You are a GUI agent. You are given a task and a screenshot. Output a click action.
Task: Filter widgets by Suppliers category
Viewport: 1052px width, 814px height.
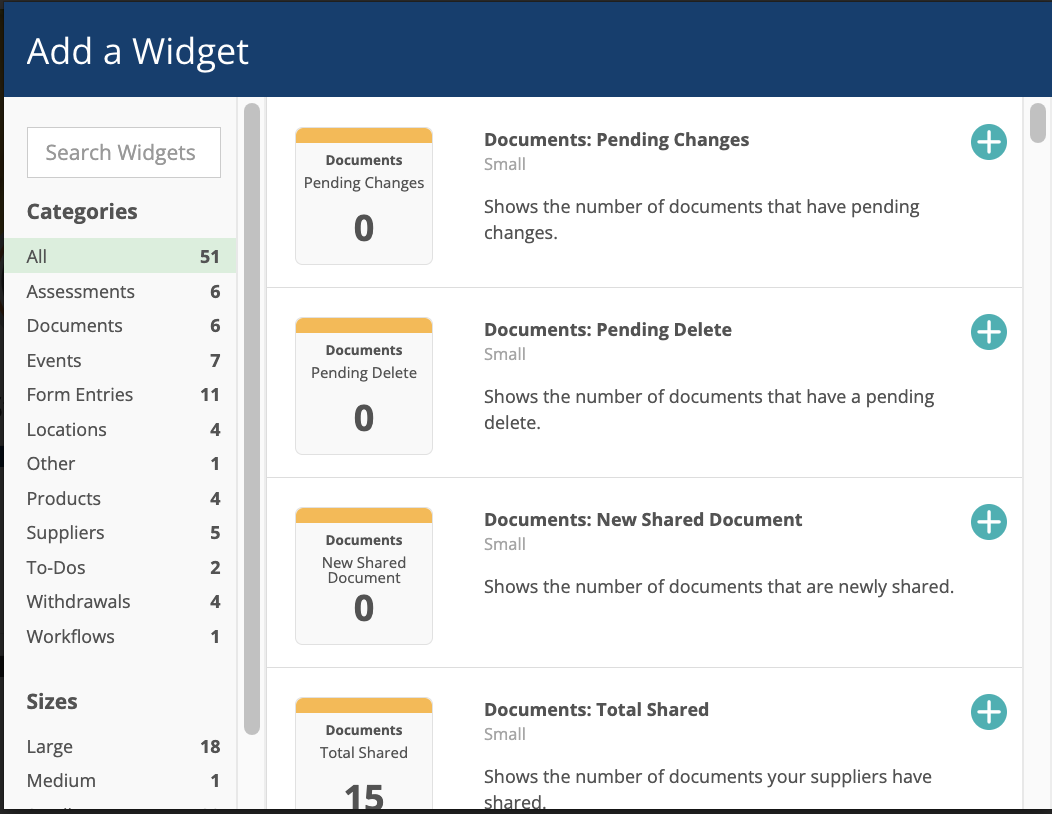(120, 533)
